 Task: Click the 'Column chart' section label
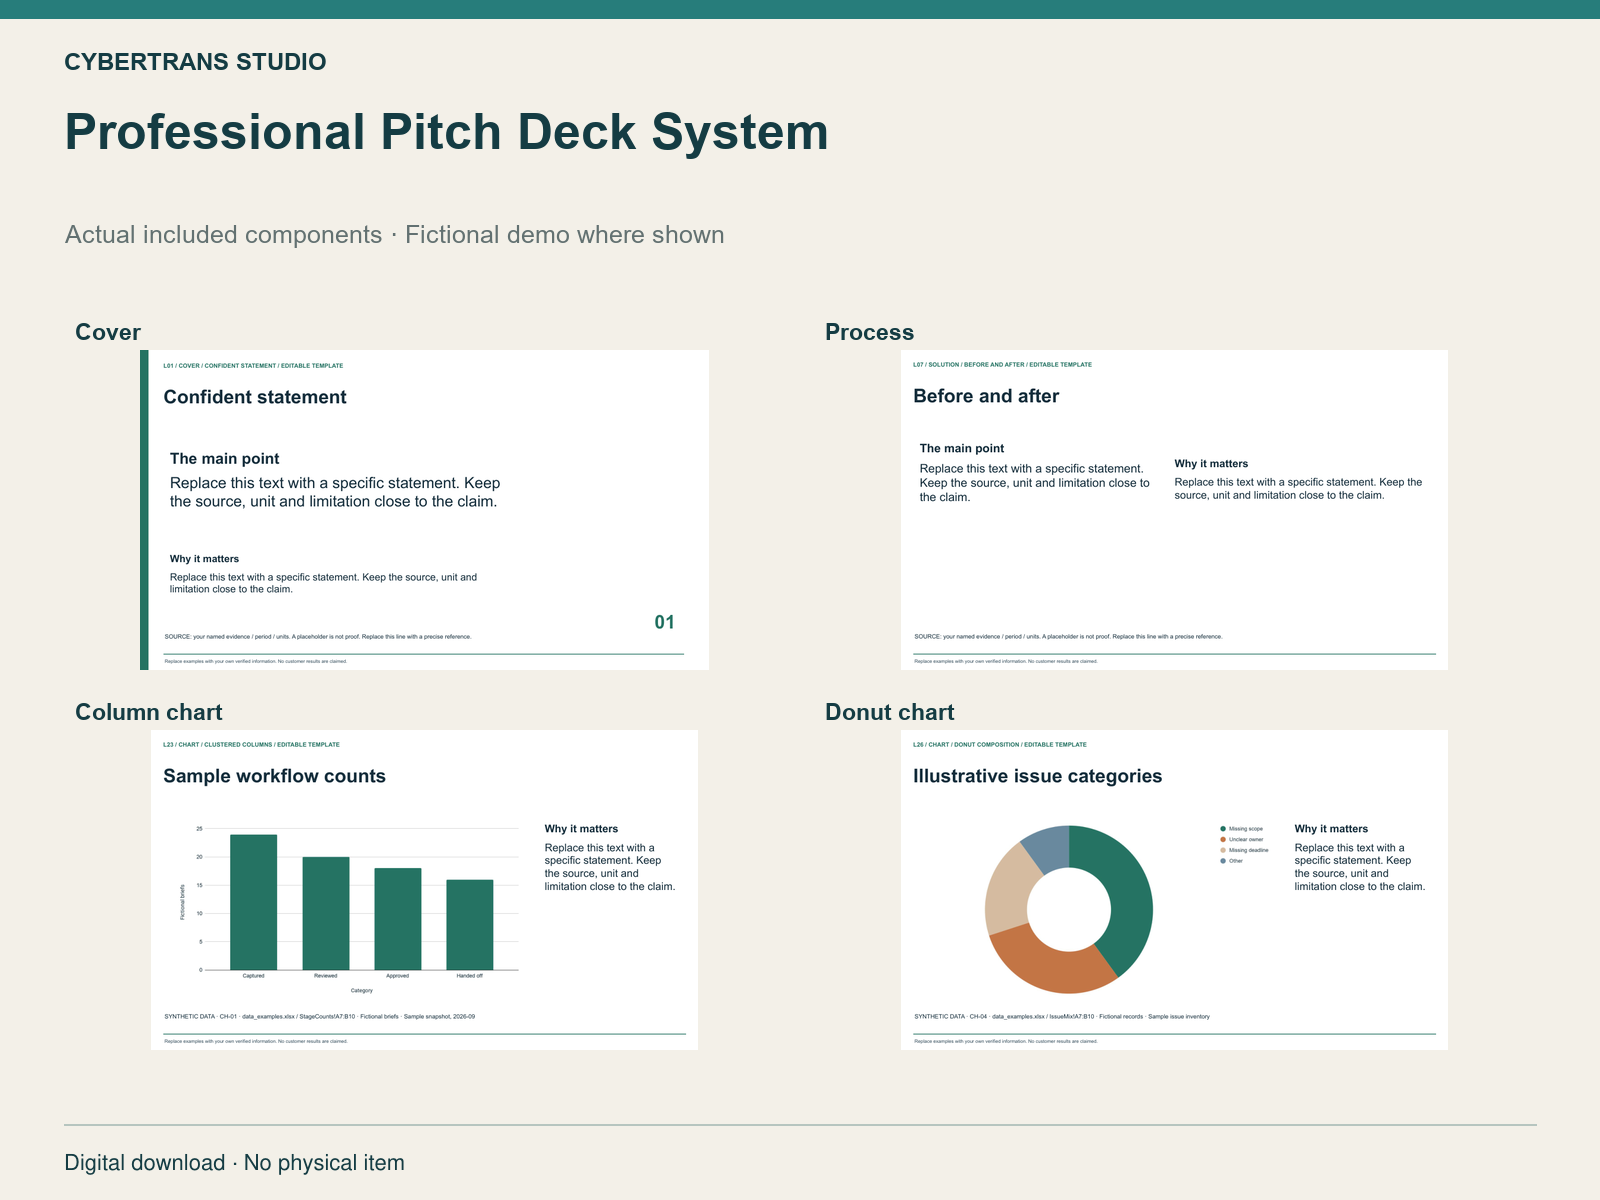click(x=149, y=712)
